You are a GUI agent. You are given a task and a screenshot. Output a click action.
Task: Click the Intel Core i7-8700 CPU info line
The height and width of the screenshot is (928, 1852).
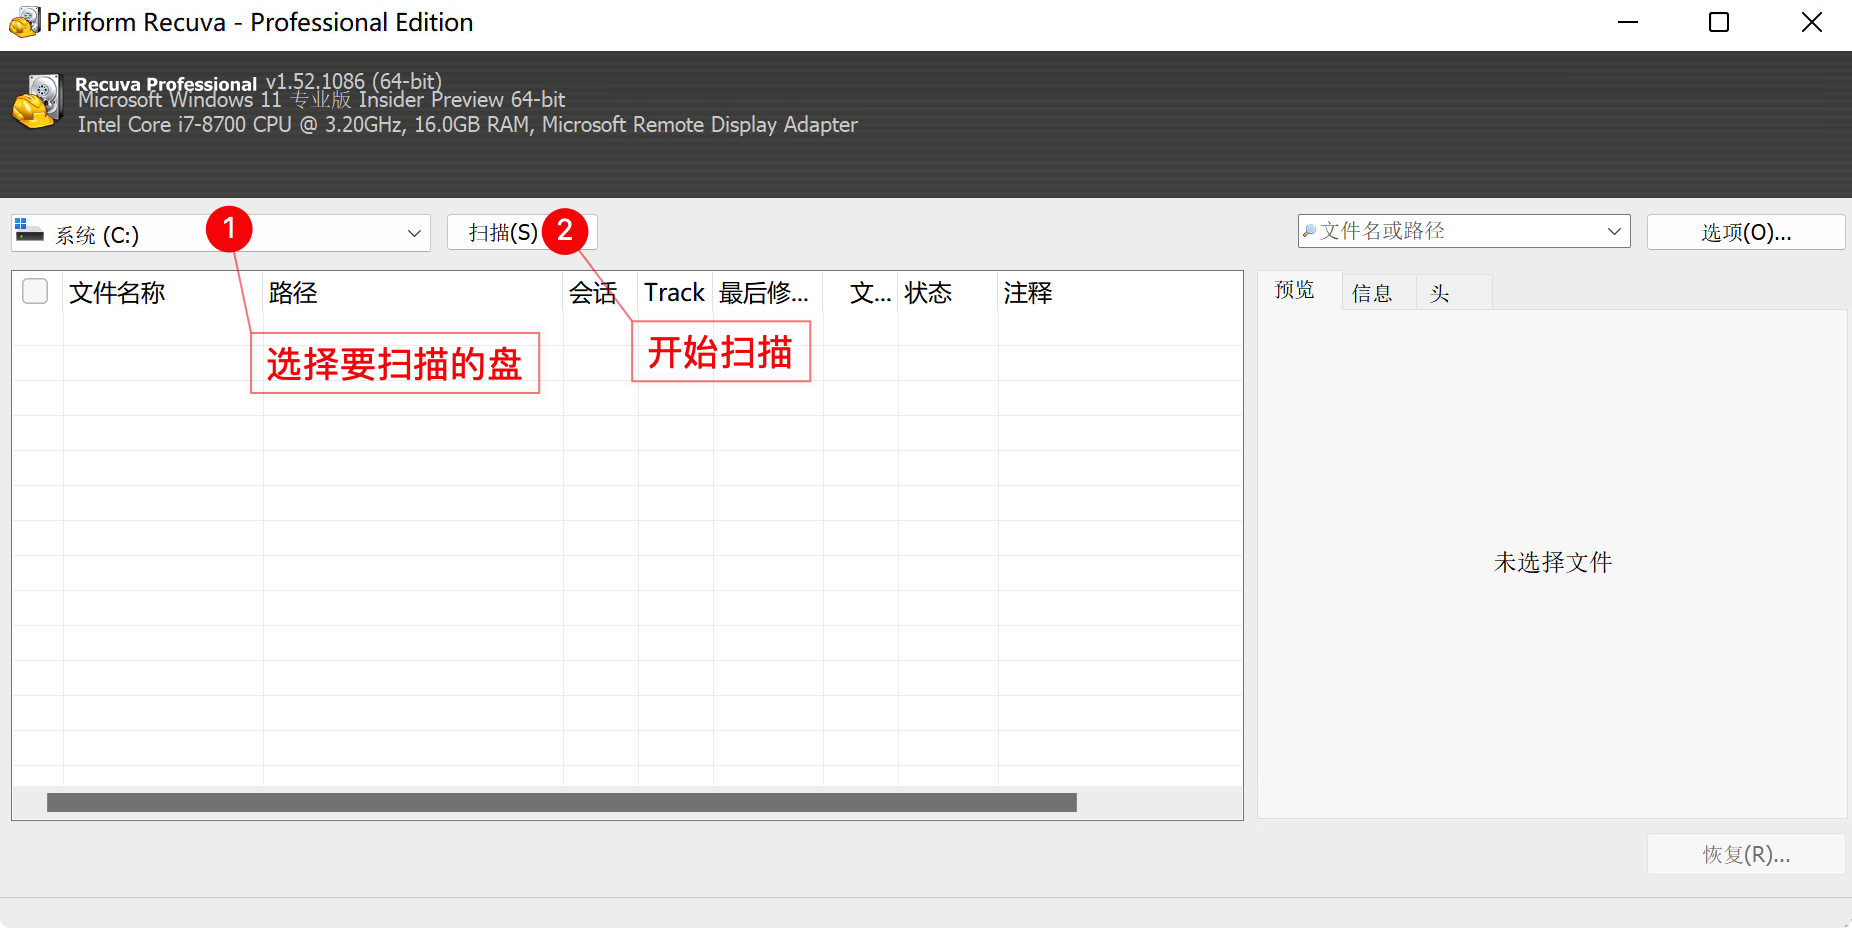[467, 124]
